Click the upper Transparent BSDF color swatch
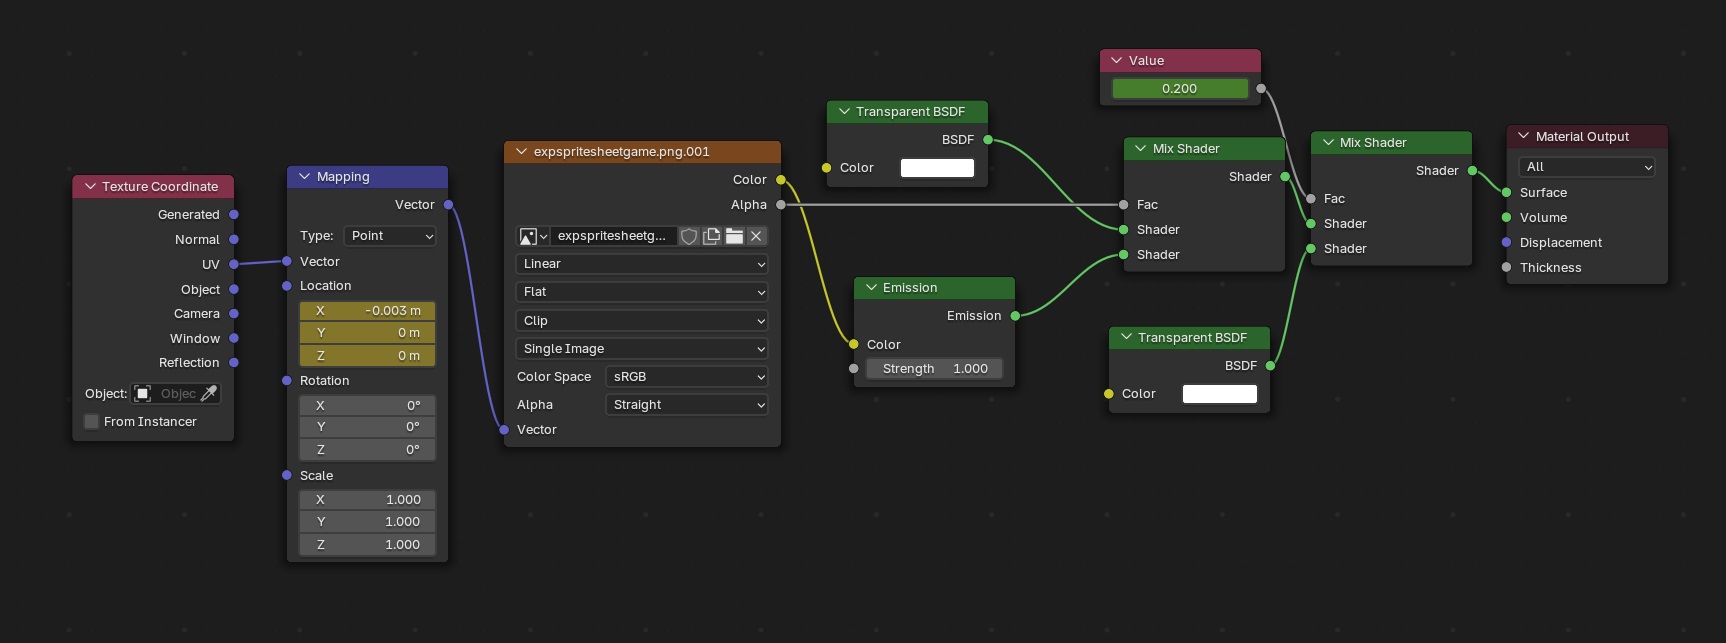 938,168
